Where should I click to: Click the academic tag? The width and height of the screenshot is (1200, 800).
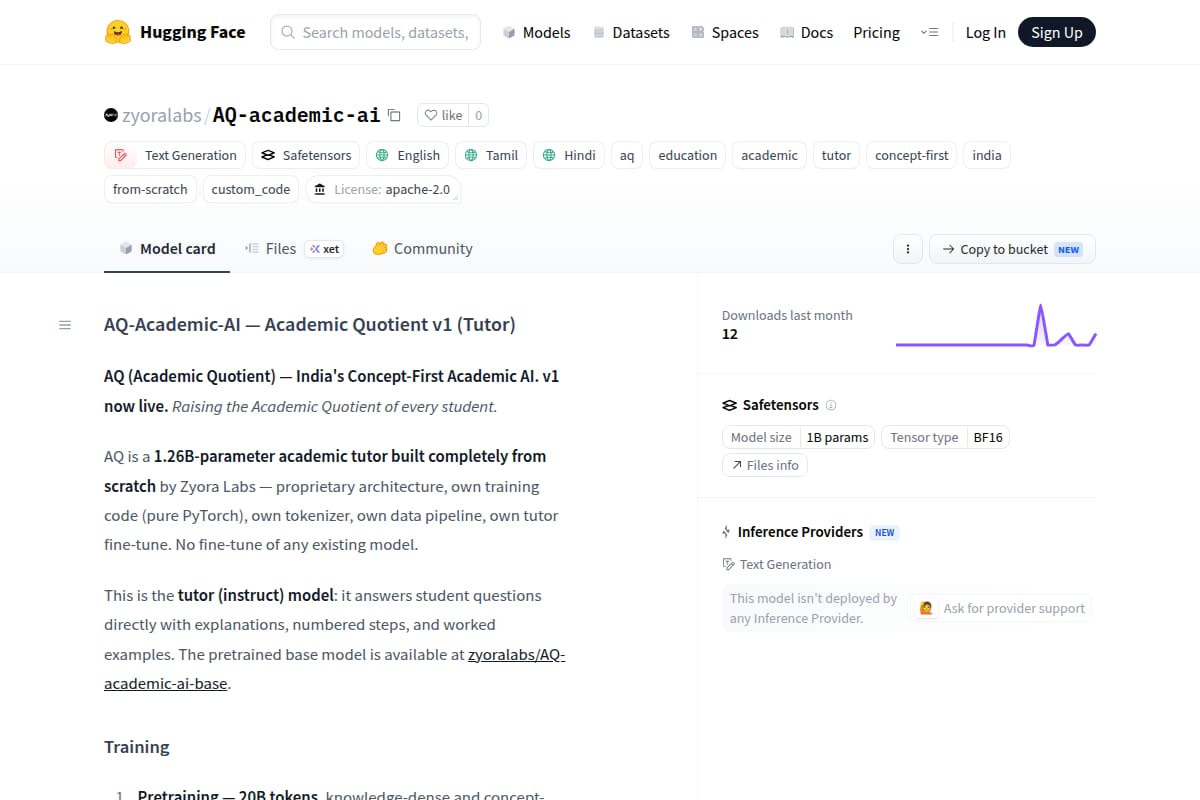770,155
